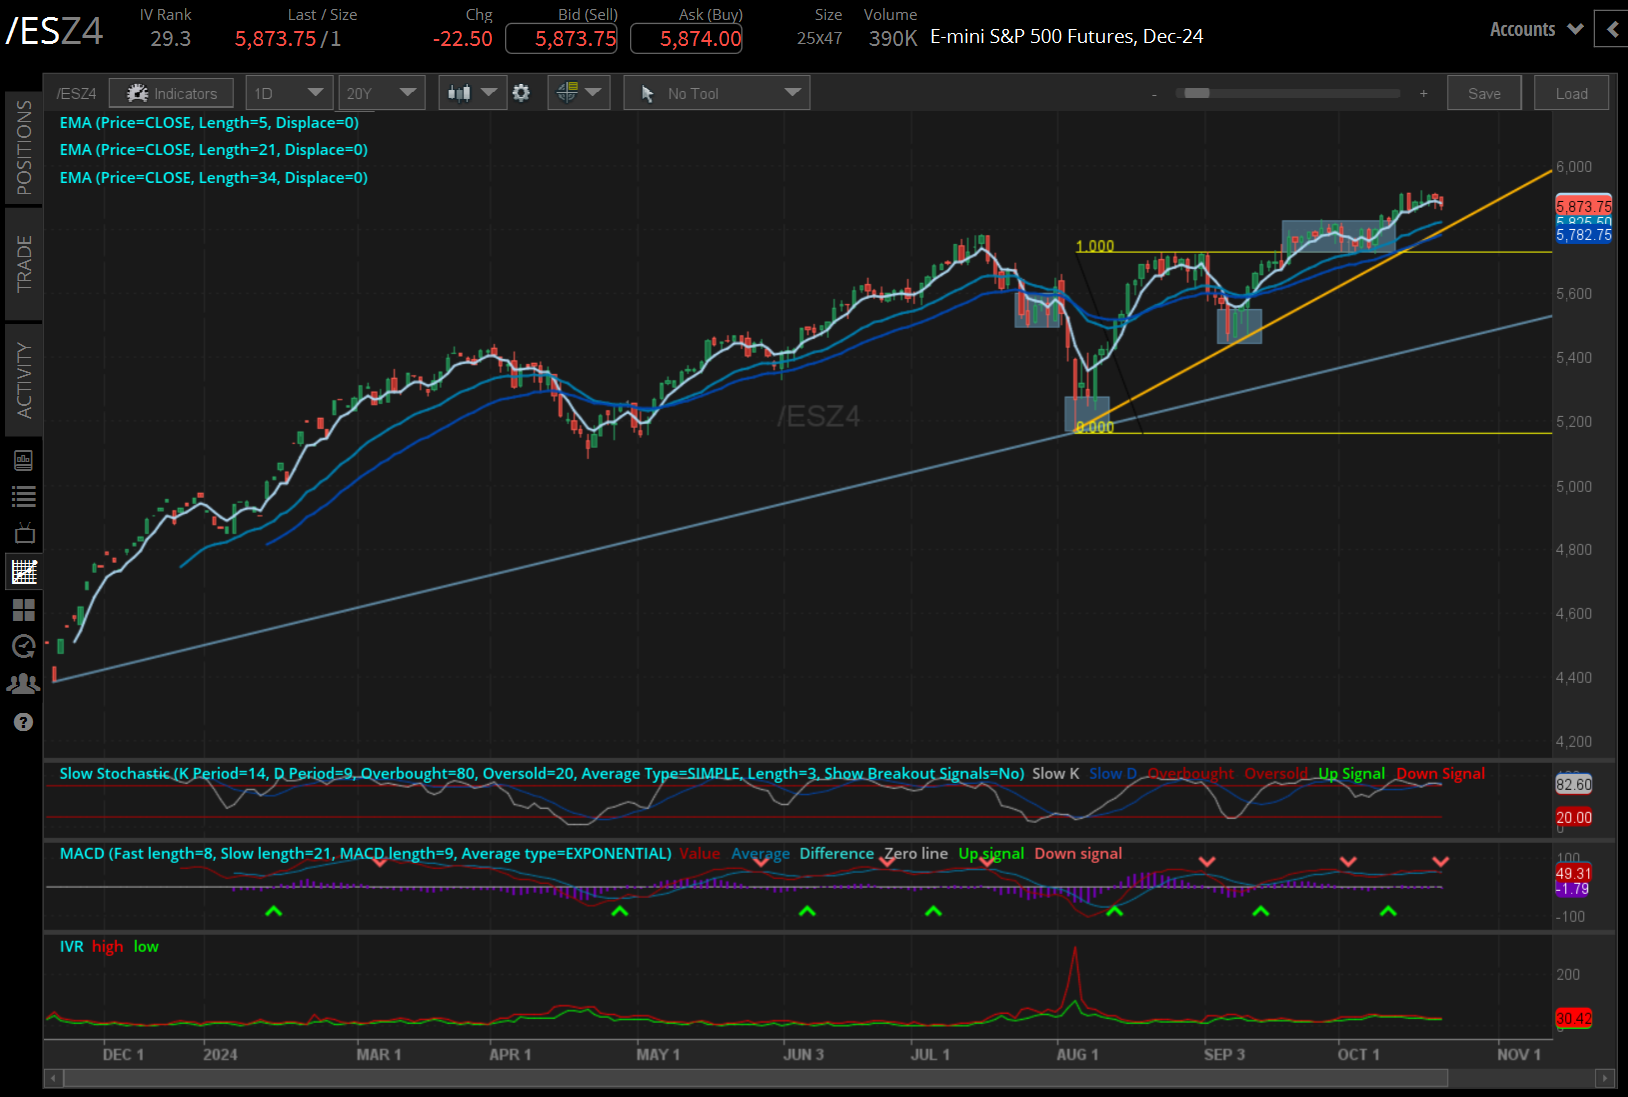Select the Charts icon in sidebar

[x=24, y=571]
